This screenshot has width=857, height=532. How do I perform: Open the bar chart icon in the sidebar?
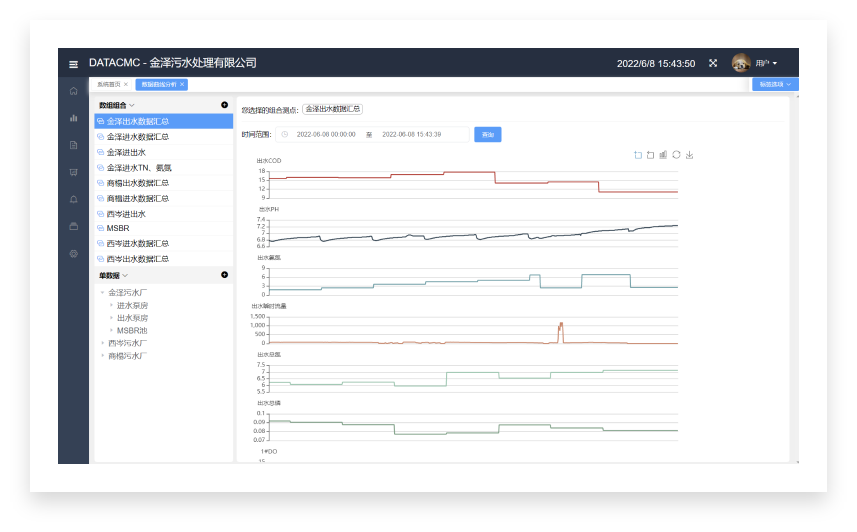coord(73,118)
